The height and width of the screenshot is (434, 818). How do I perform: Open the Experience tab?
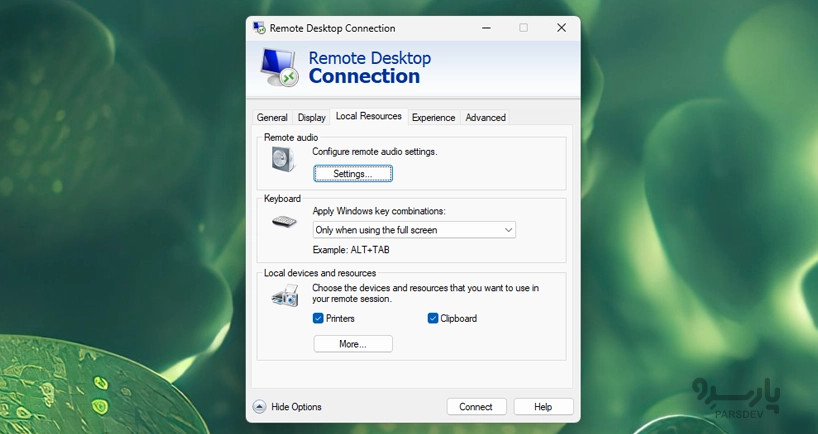point(434,117)
